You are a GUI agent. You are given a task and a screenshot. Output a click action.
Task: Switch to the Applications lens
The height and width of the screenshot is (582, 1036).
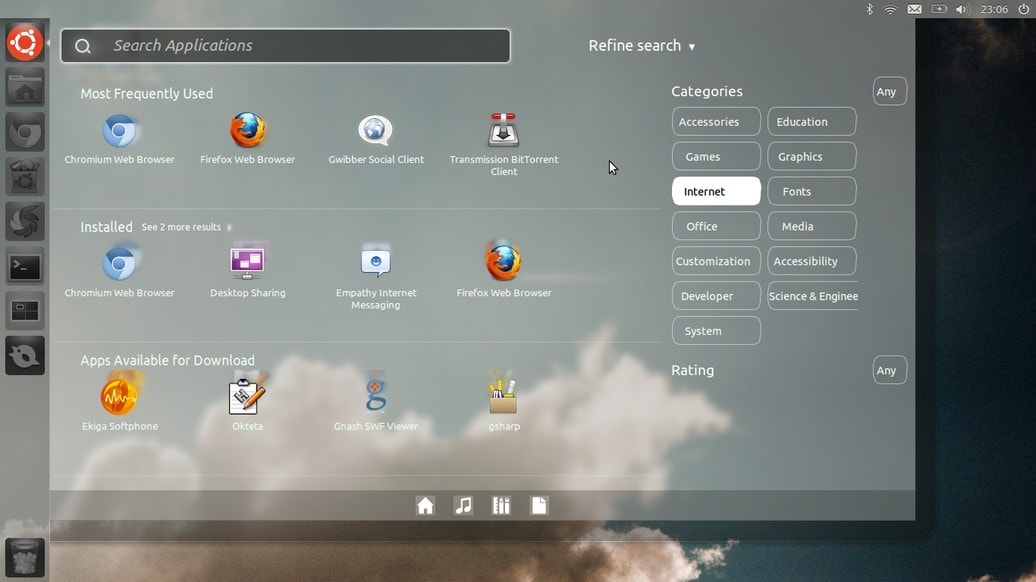tap(501, 506)
